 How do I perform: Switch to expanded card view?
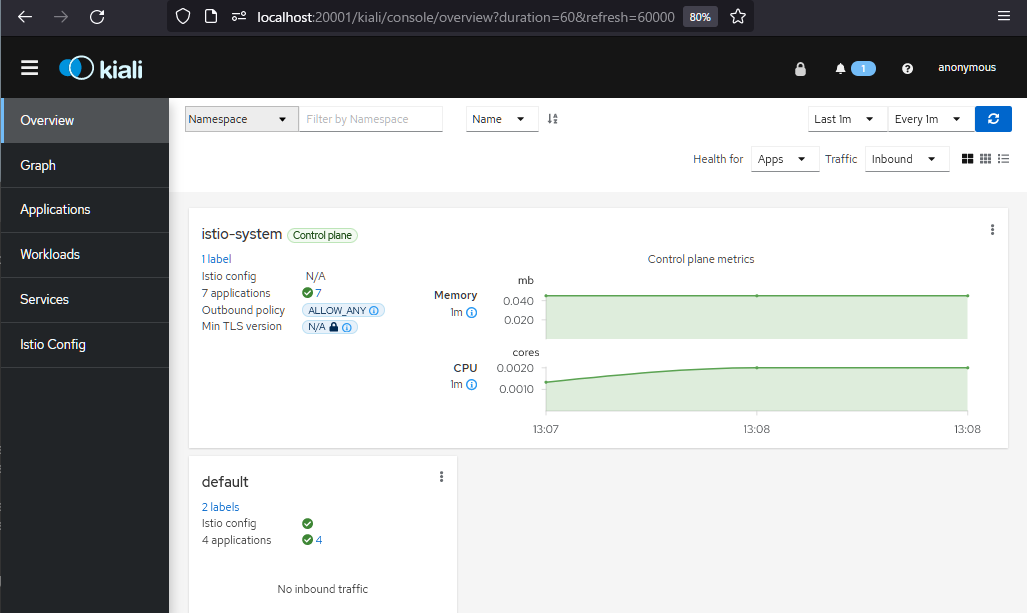click(967, 159)
